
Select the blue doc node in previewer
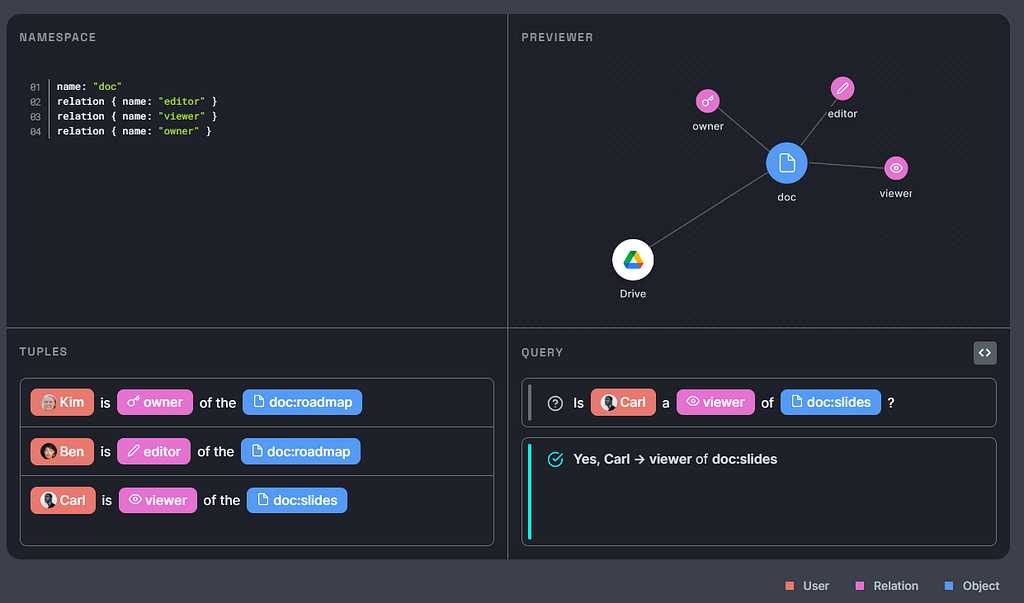coord(786,163)
